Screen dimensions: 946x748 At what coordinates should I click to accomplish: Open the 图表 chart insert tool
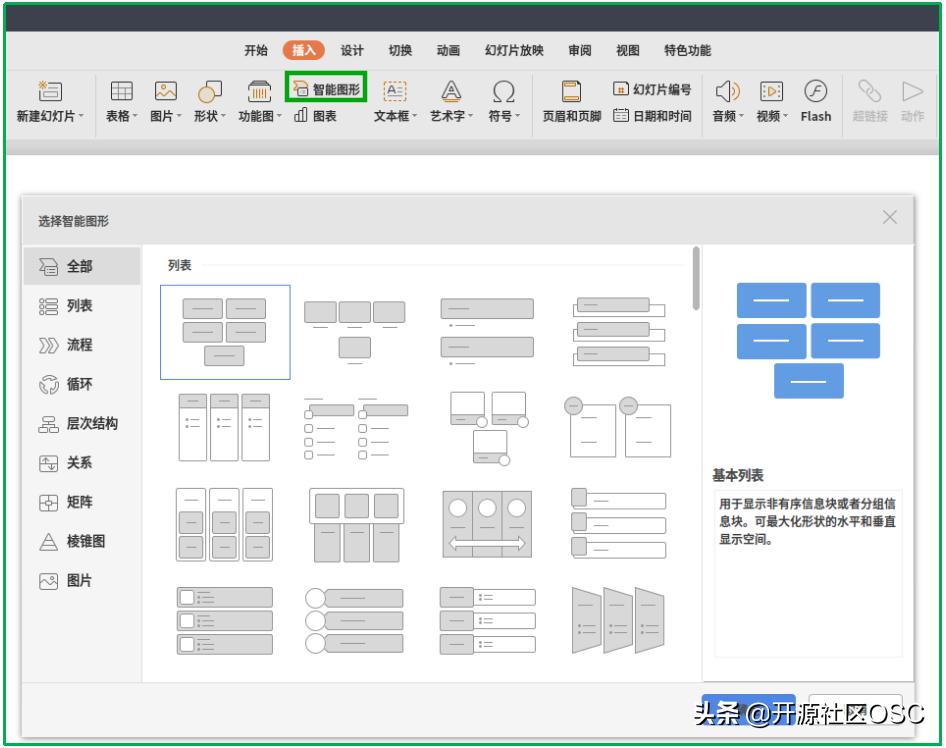[x=318, y=115]
